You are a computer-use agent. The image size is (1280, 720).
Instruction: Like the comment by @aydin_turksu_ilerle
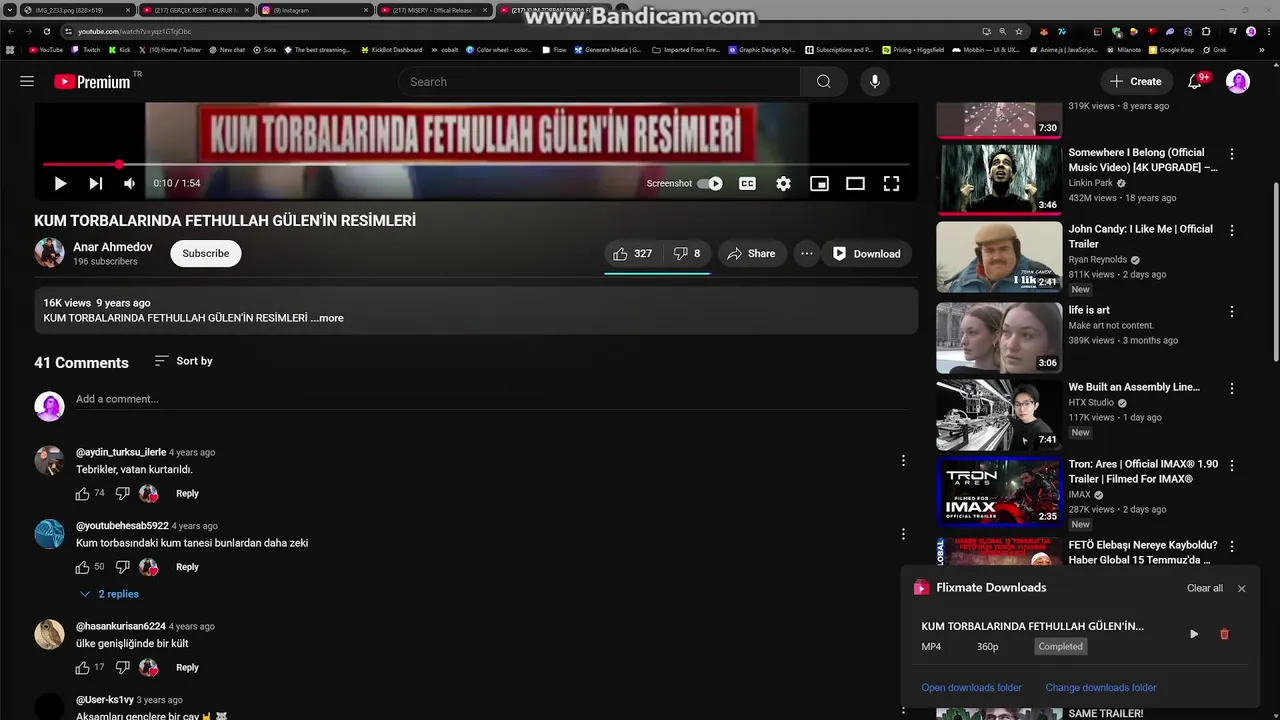(82, 494)
